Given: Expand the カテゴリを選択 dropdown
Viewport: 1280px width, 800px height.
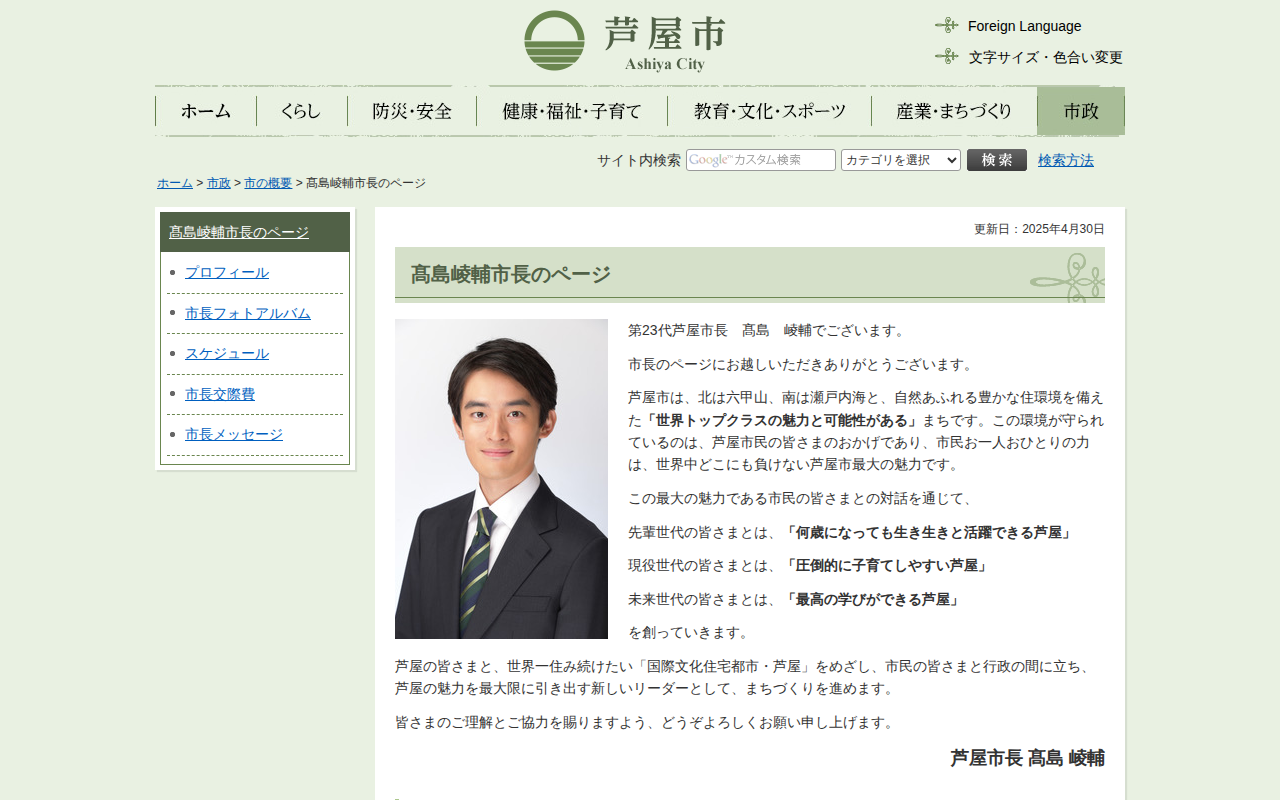Looking at the screenshot, I should coord(900,160).
